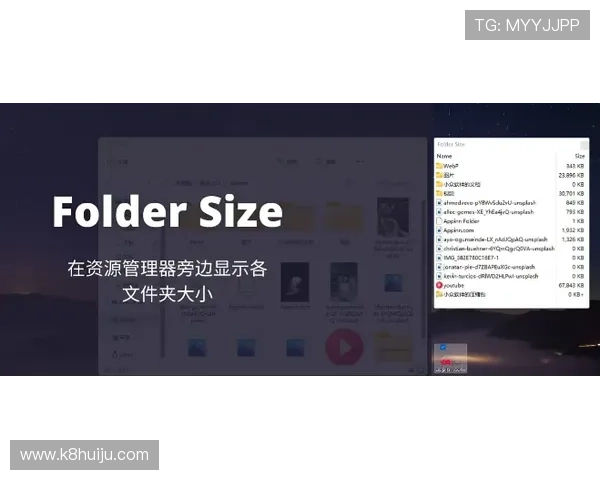This screenshot has height=480, width=600.
Task: Click the 1 KB size value
Action: [578, 221]
